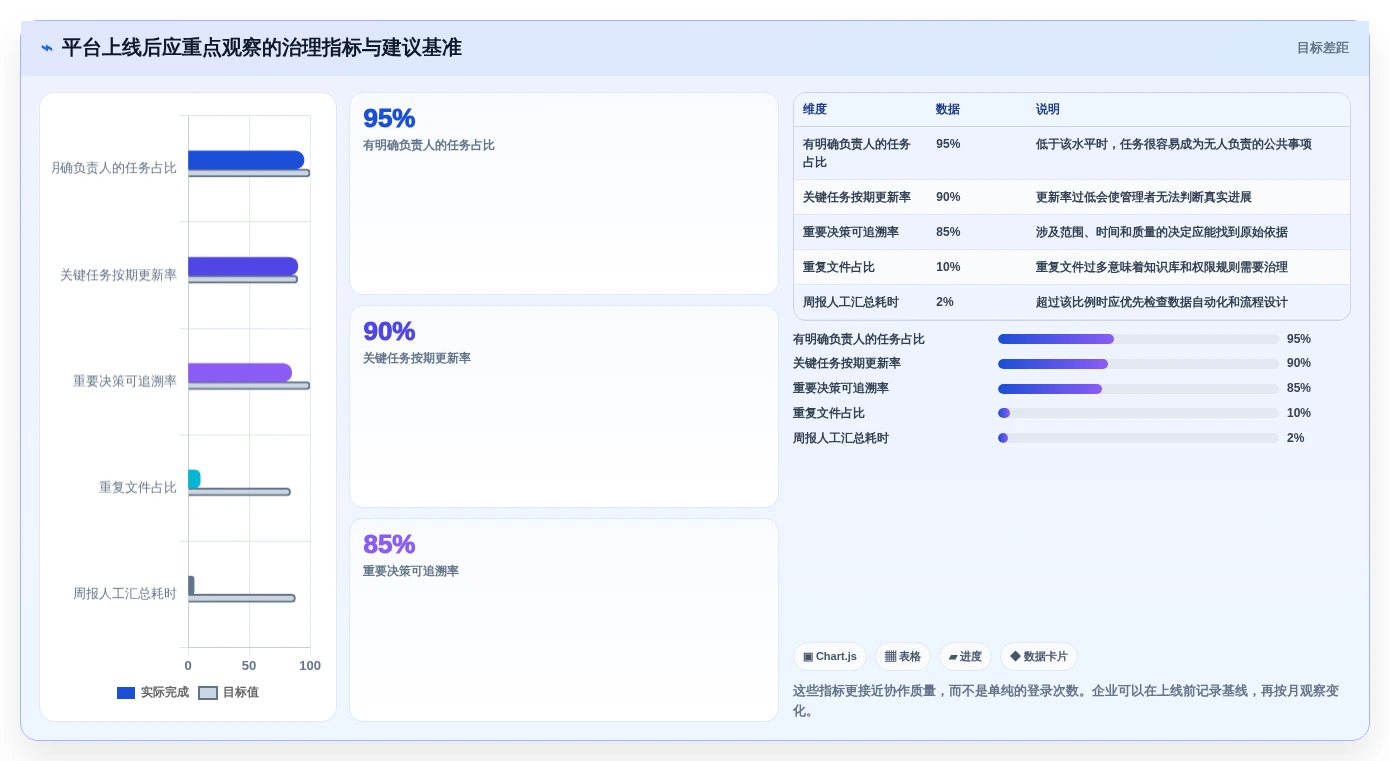The width and height of the screenshot is (1390, 761).
Task: Click the chart axis label 重要决策可追溯率
Action: pyautogui.click(x=124, y=382)
